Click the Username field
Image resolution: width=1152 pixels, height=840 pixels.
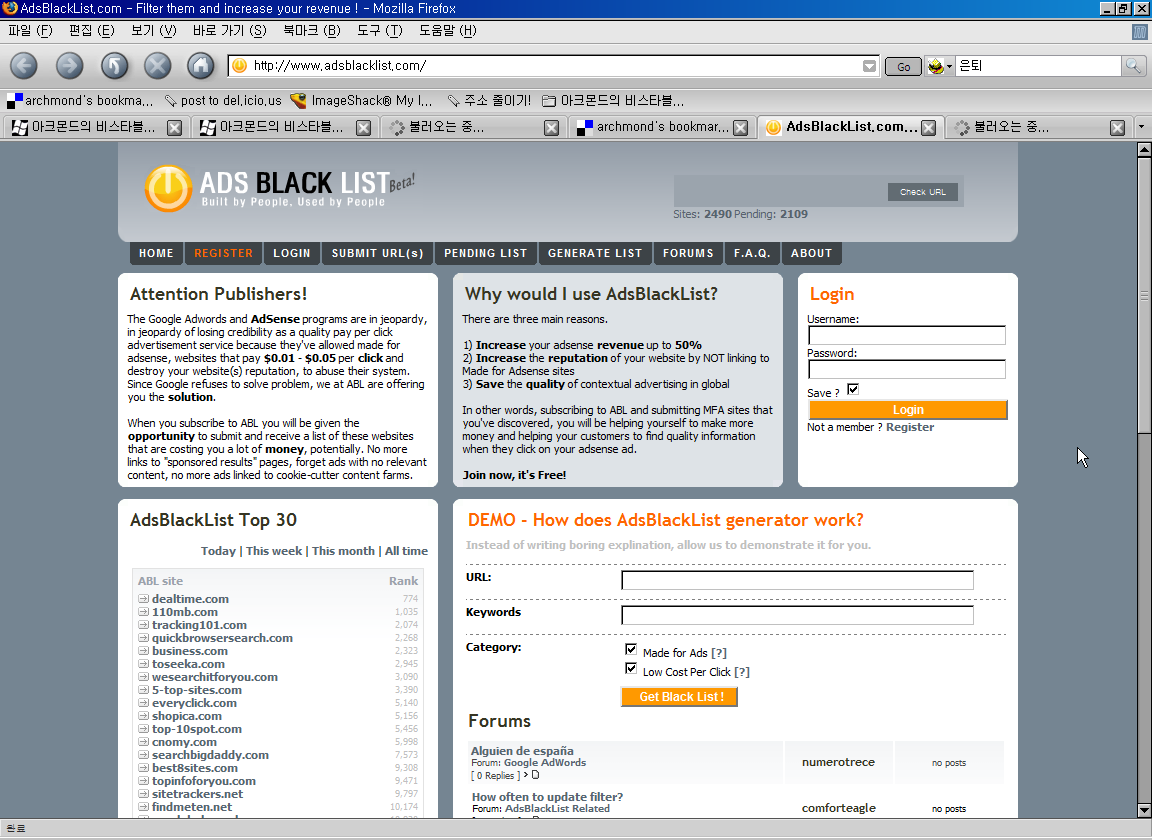coord(907,335)
